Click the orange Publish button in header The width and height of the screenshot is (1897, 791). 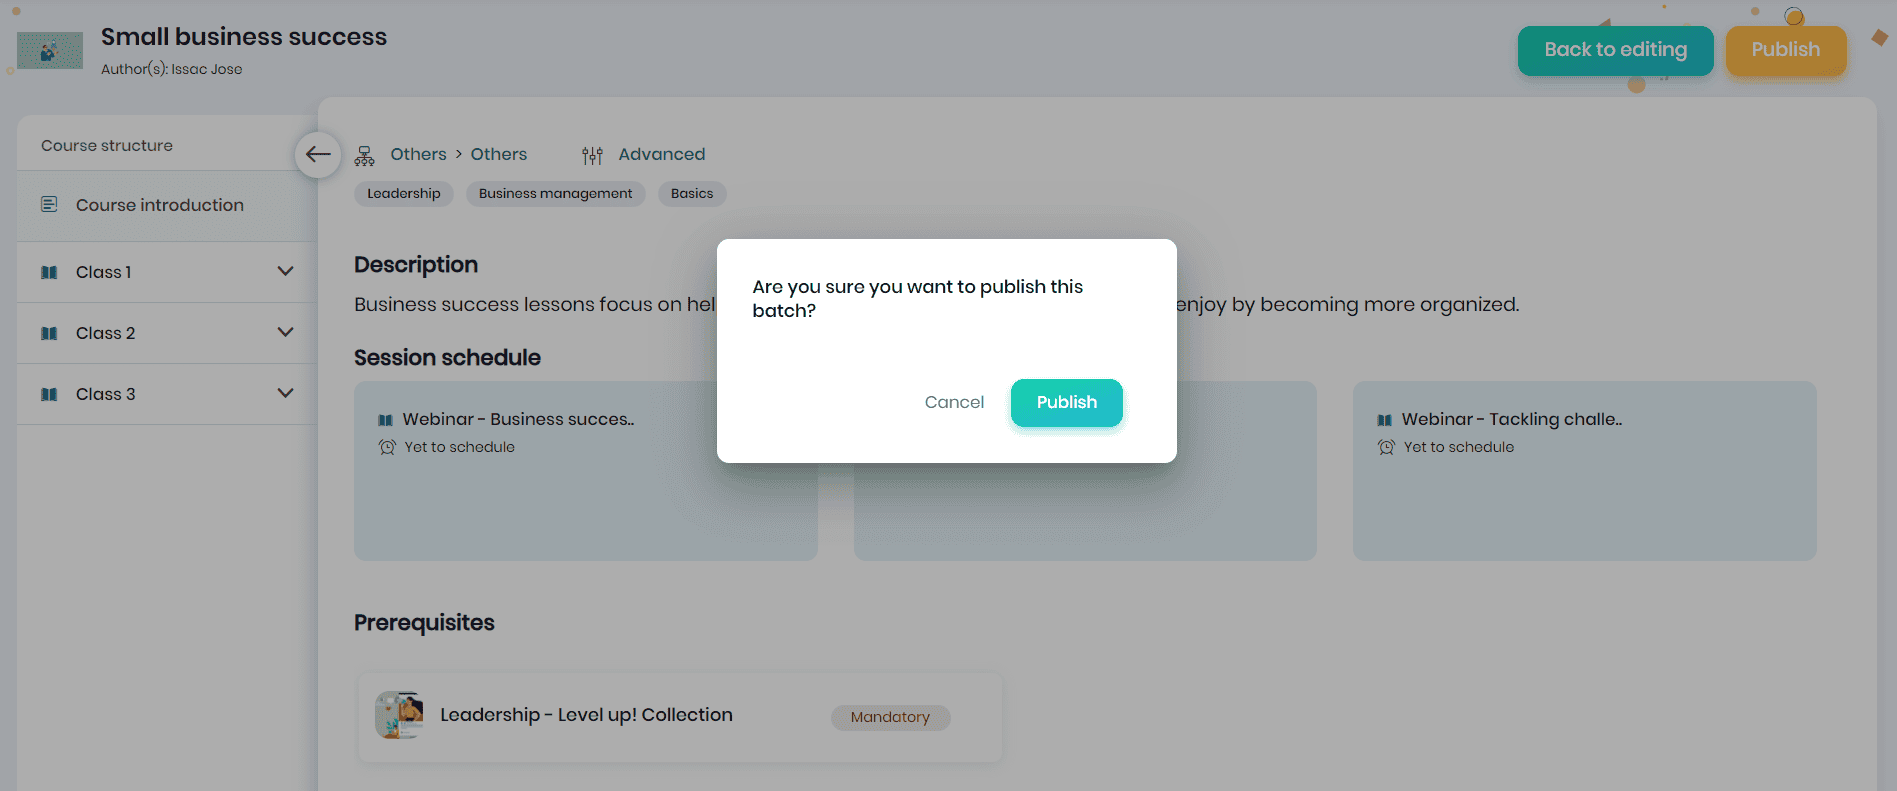[1785, 50]
